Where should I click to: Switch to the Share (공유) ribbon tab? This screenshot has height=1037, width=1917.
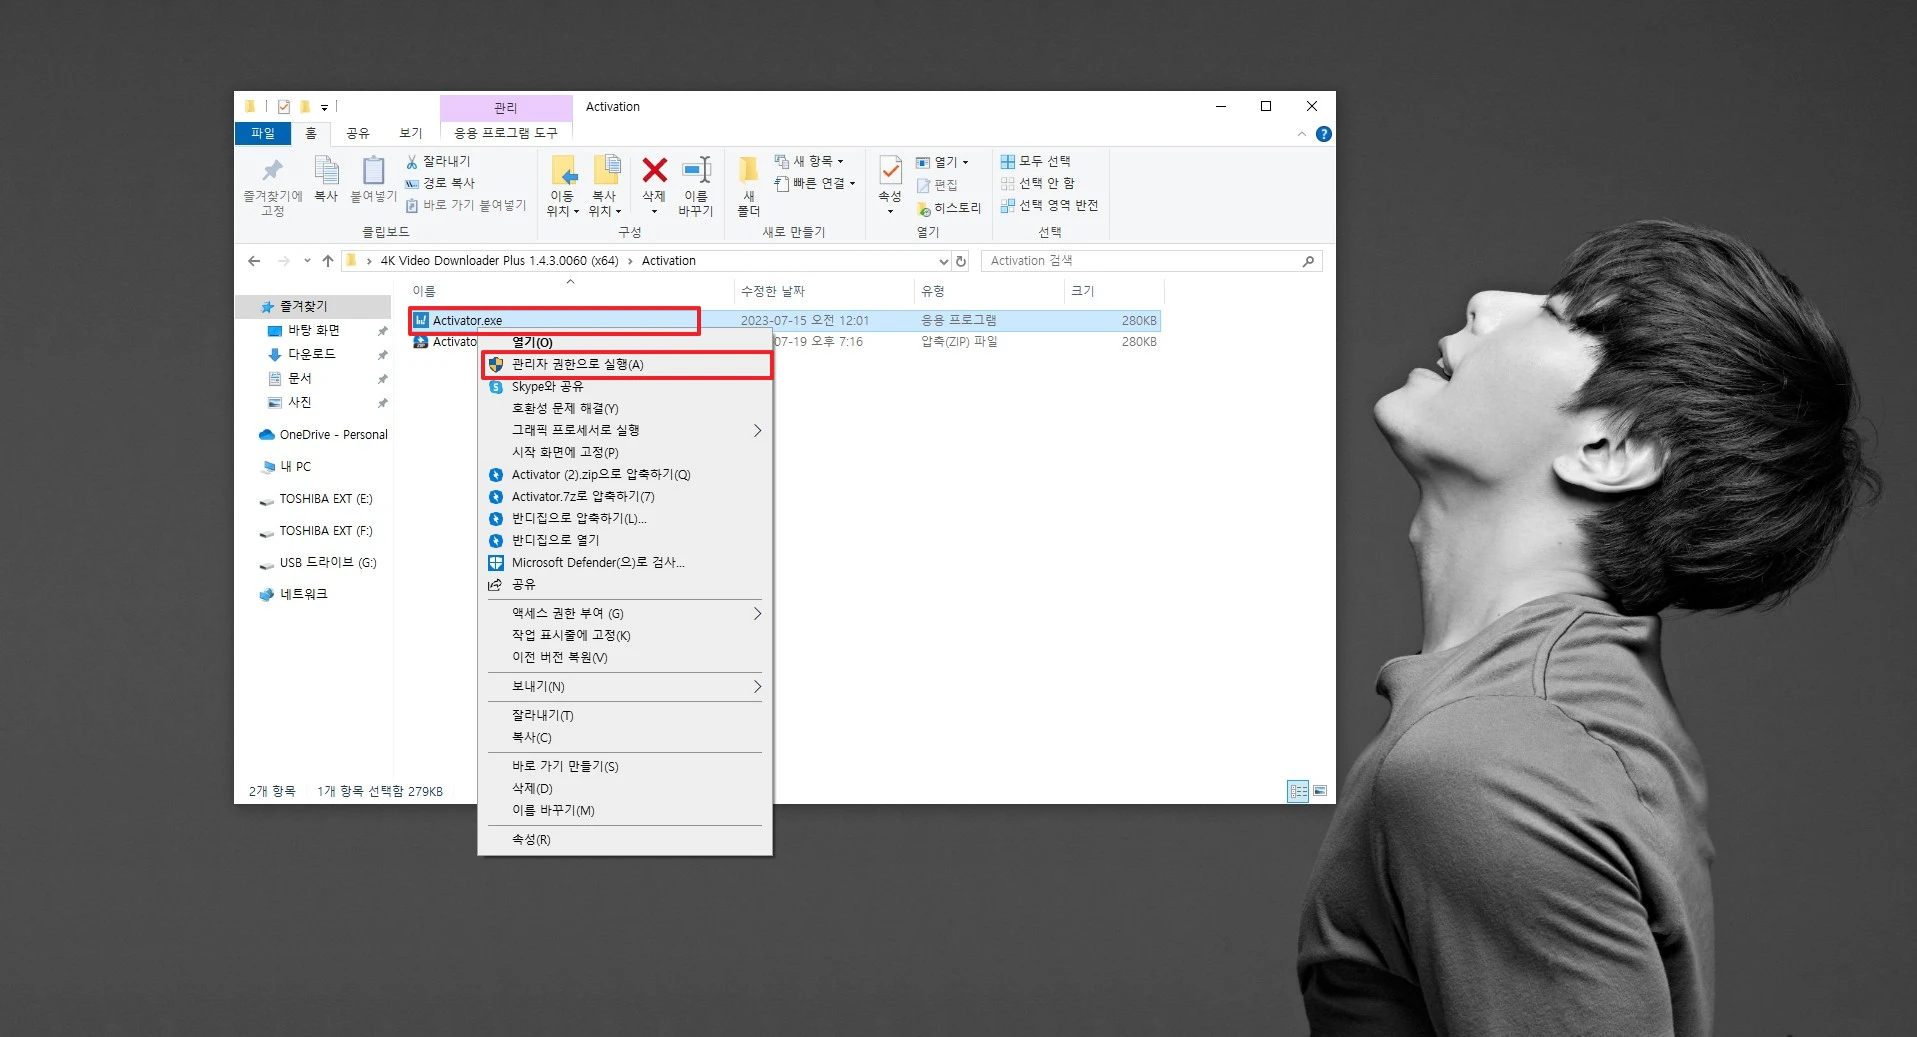tap(358, 133)
